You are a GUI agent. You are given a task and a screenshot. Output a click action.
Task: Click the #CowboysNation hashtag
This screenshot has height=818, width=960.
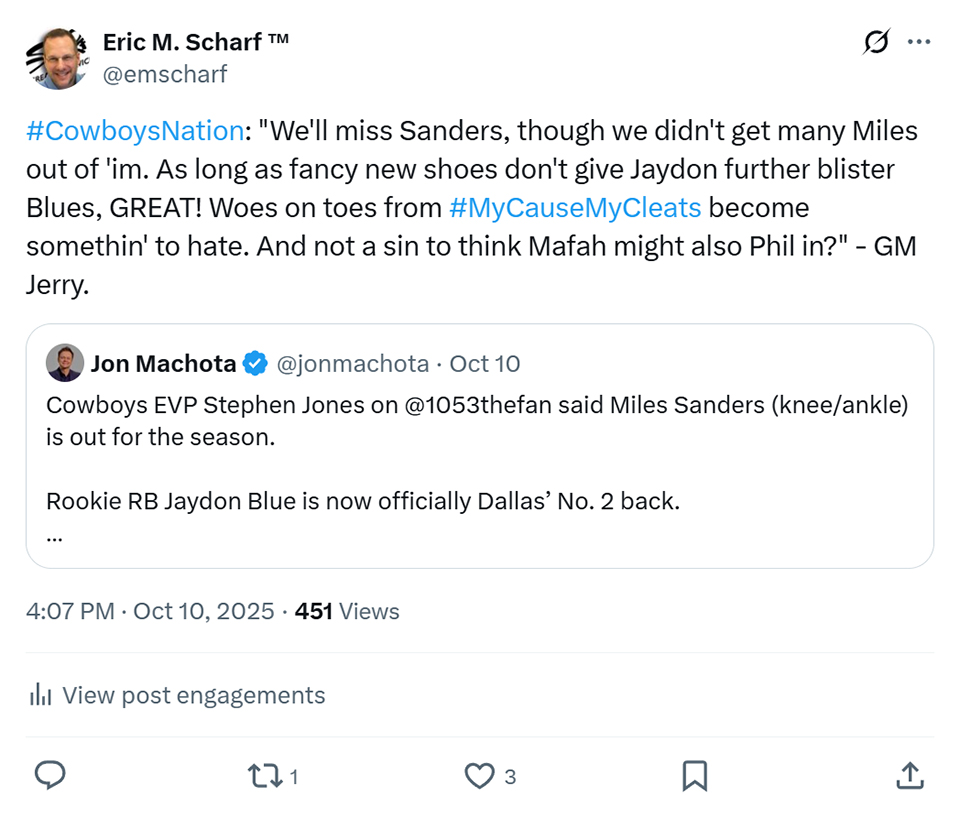[135, 131]
